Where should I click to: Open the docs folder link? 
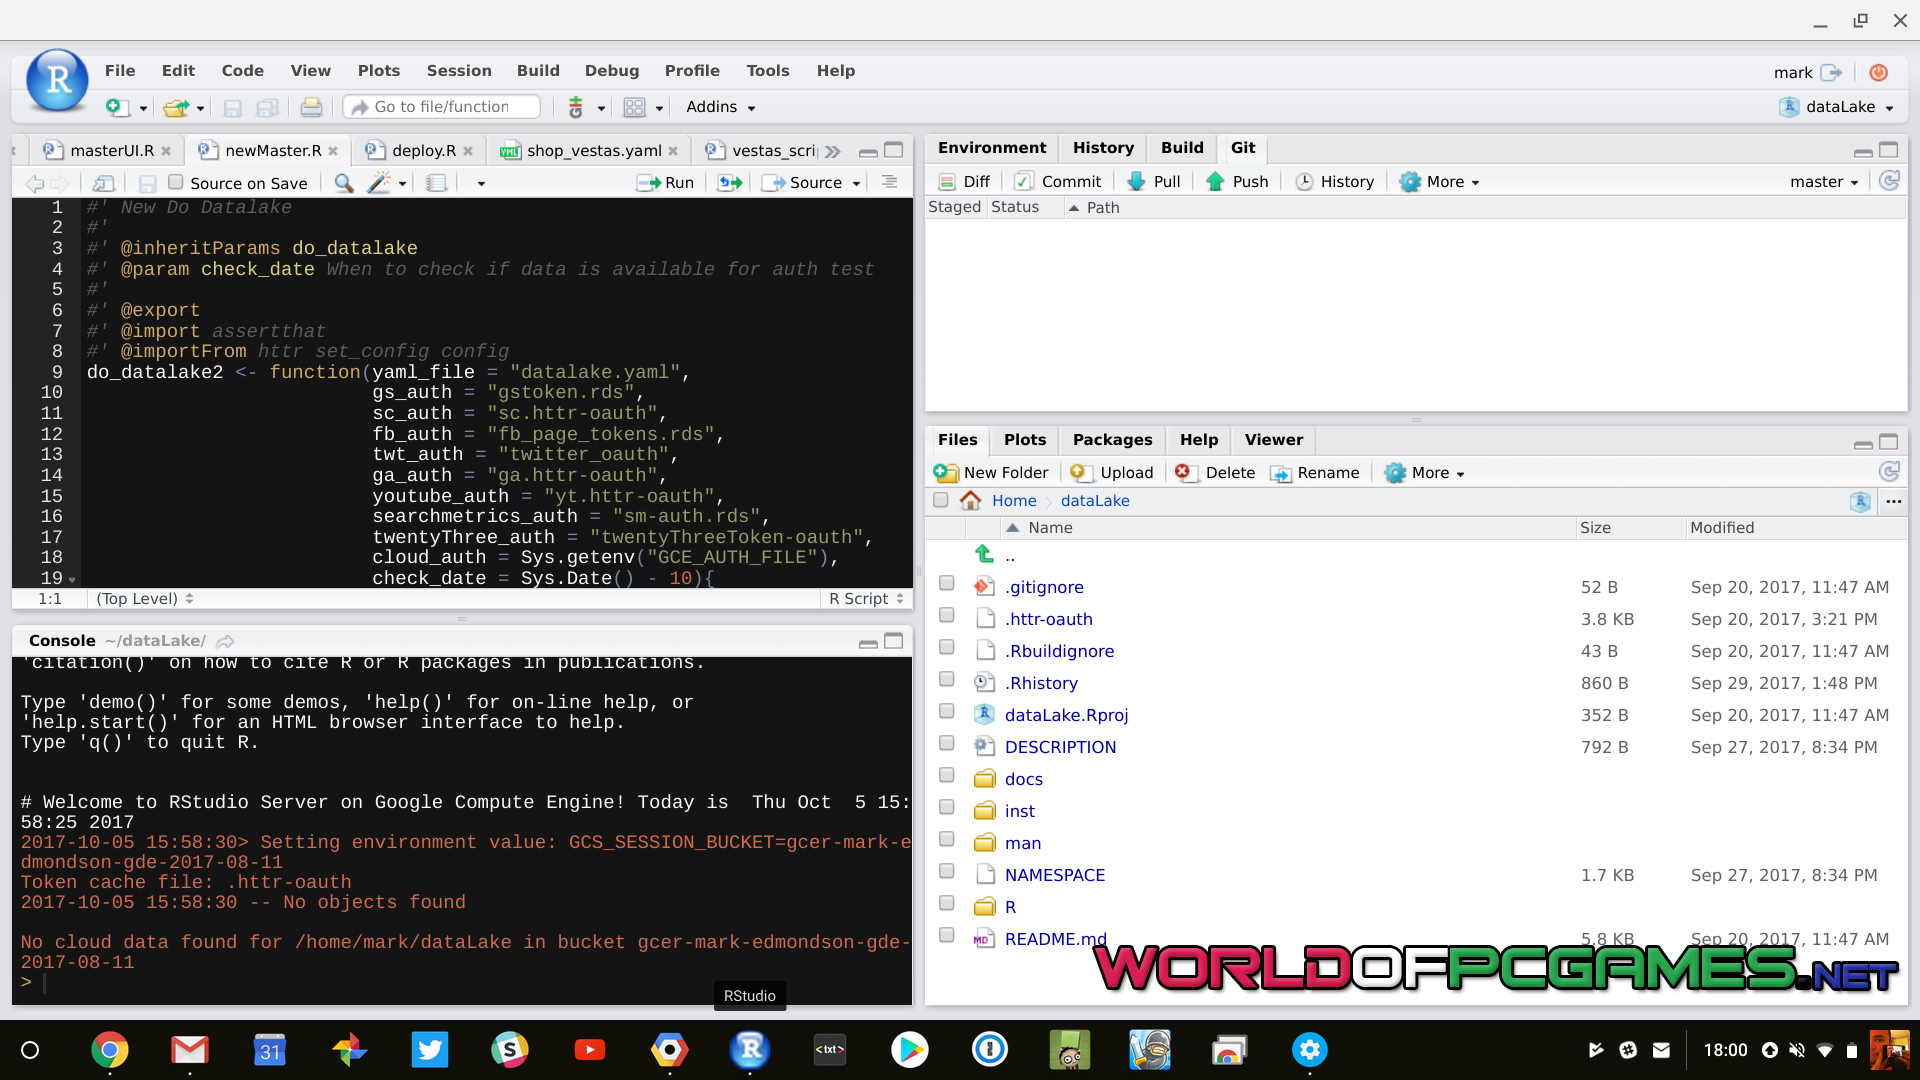click(1023, 779)
